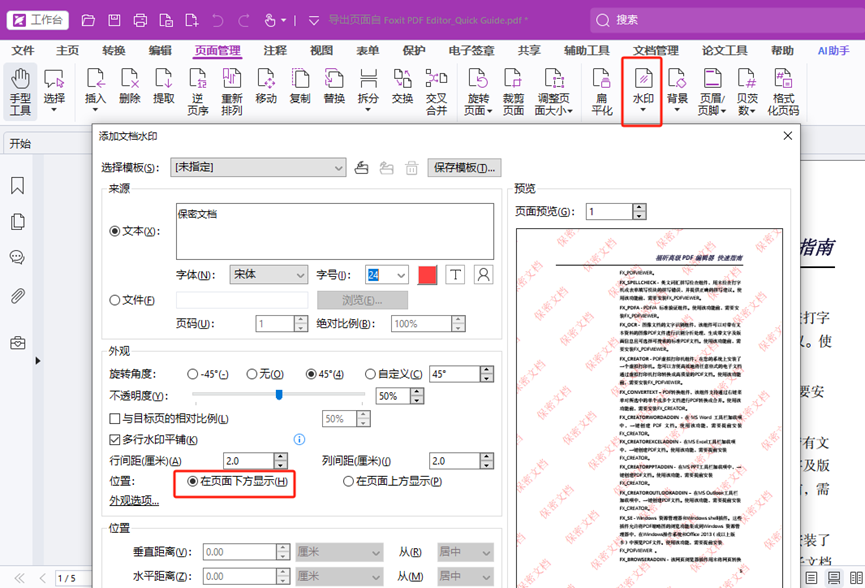Open the 文件 menu

click(x=22, y=51)
